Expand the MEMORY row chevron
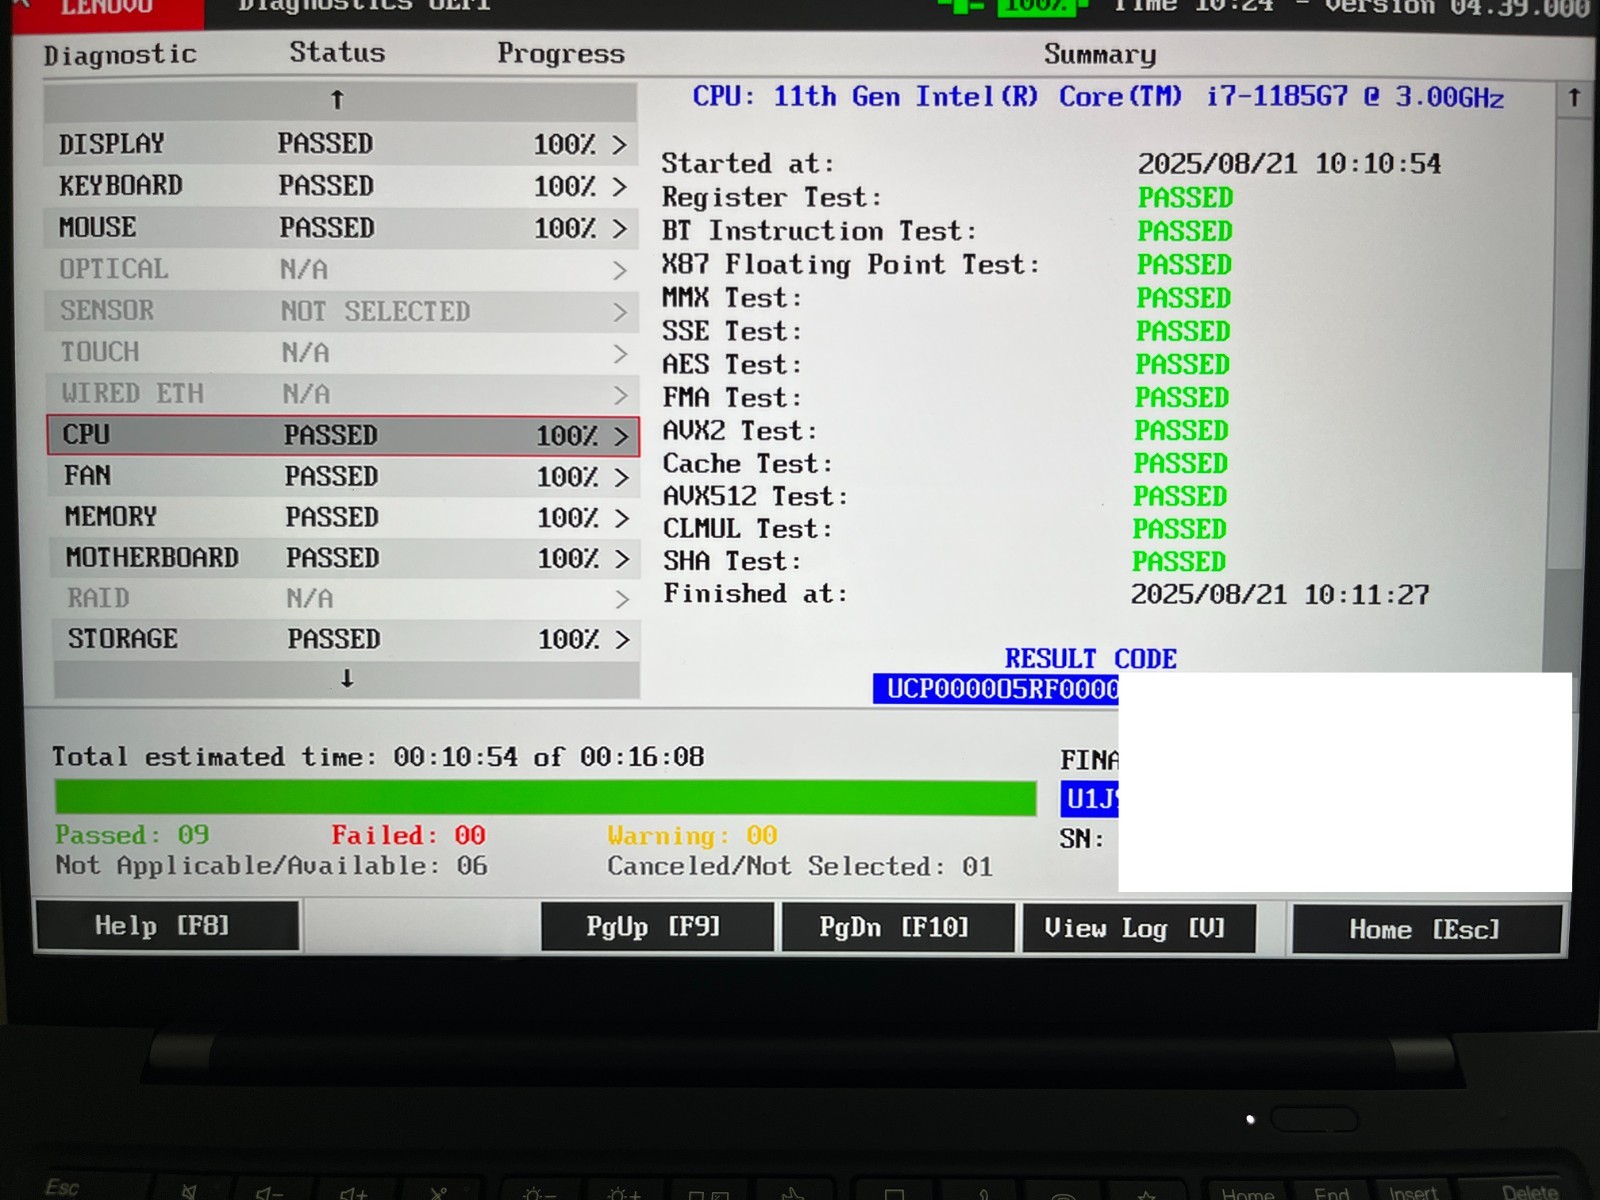 point(622,518)
